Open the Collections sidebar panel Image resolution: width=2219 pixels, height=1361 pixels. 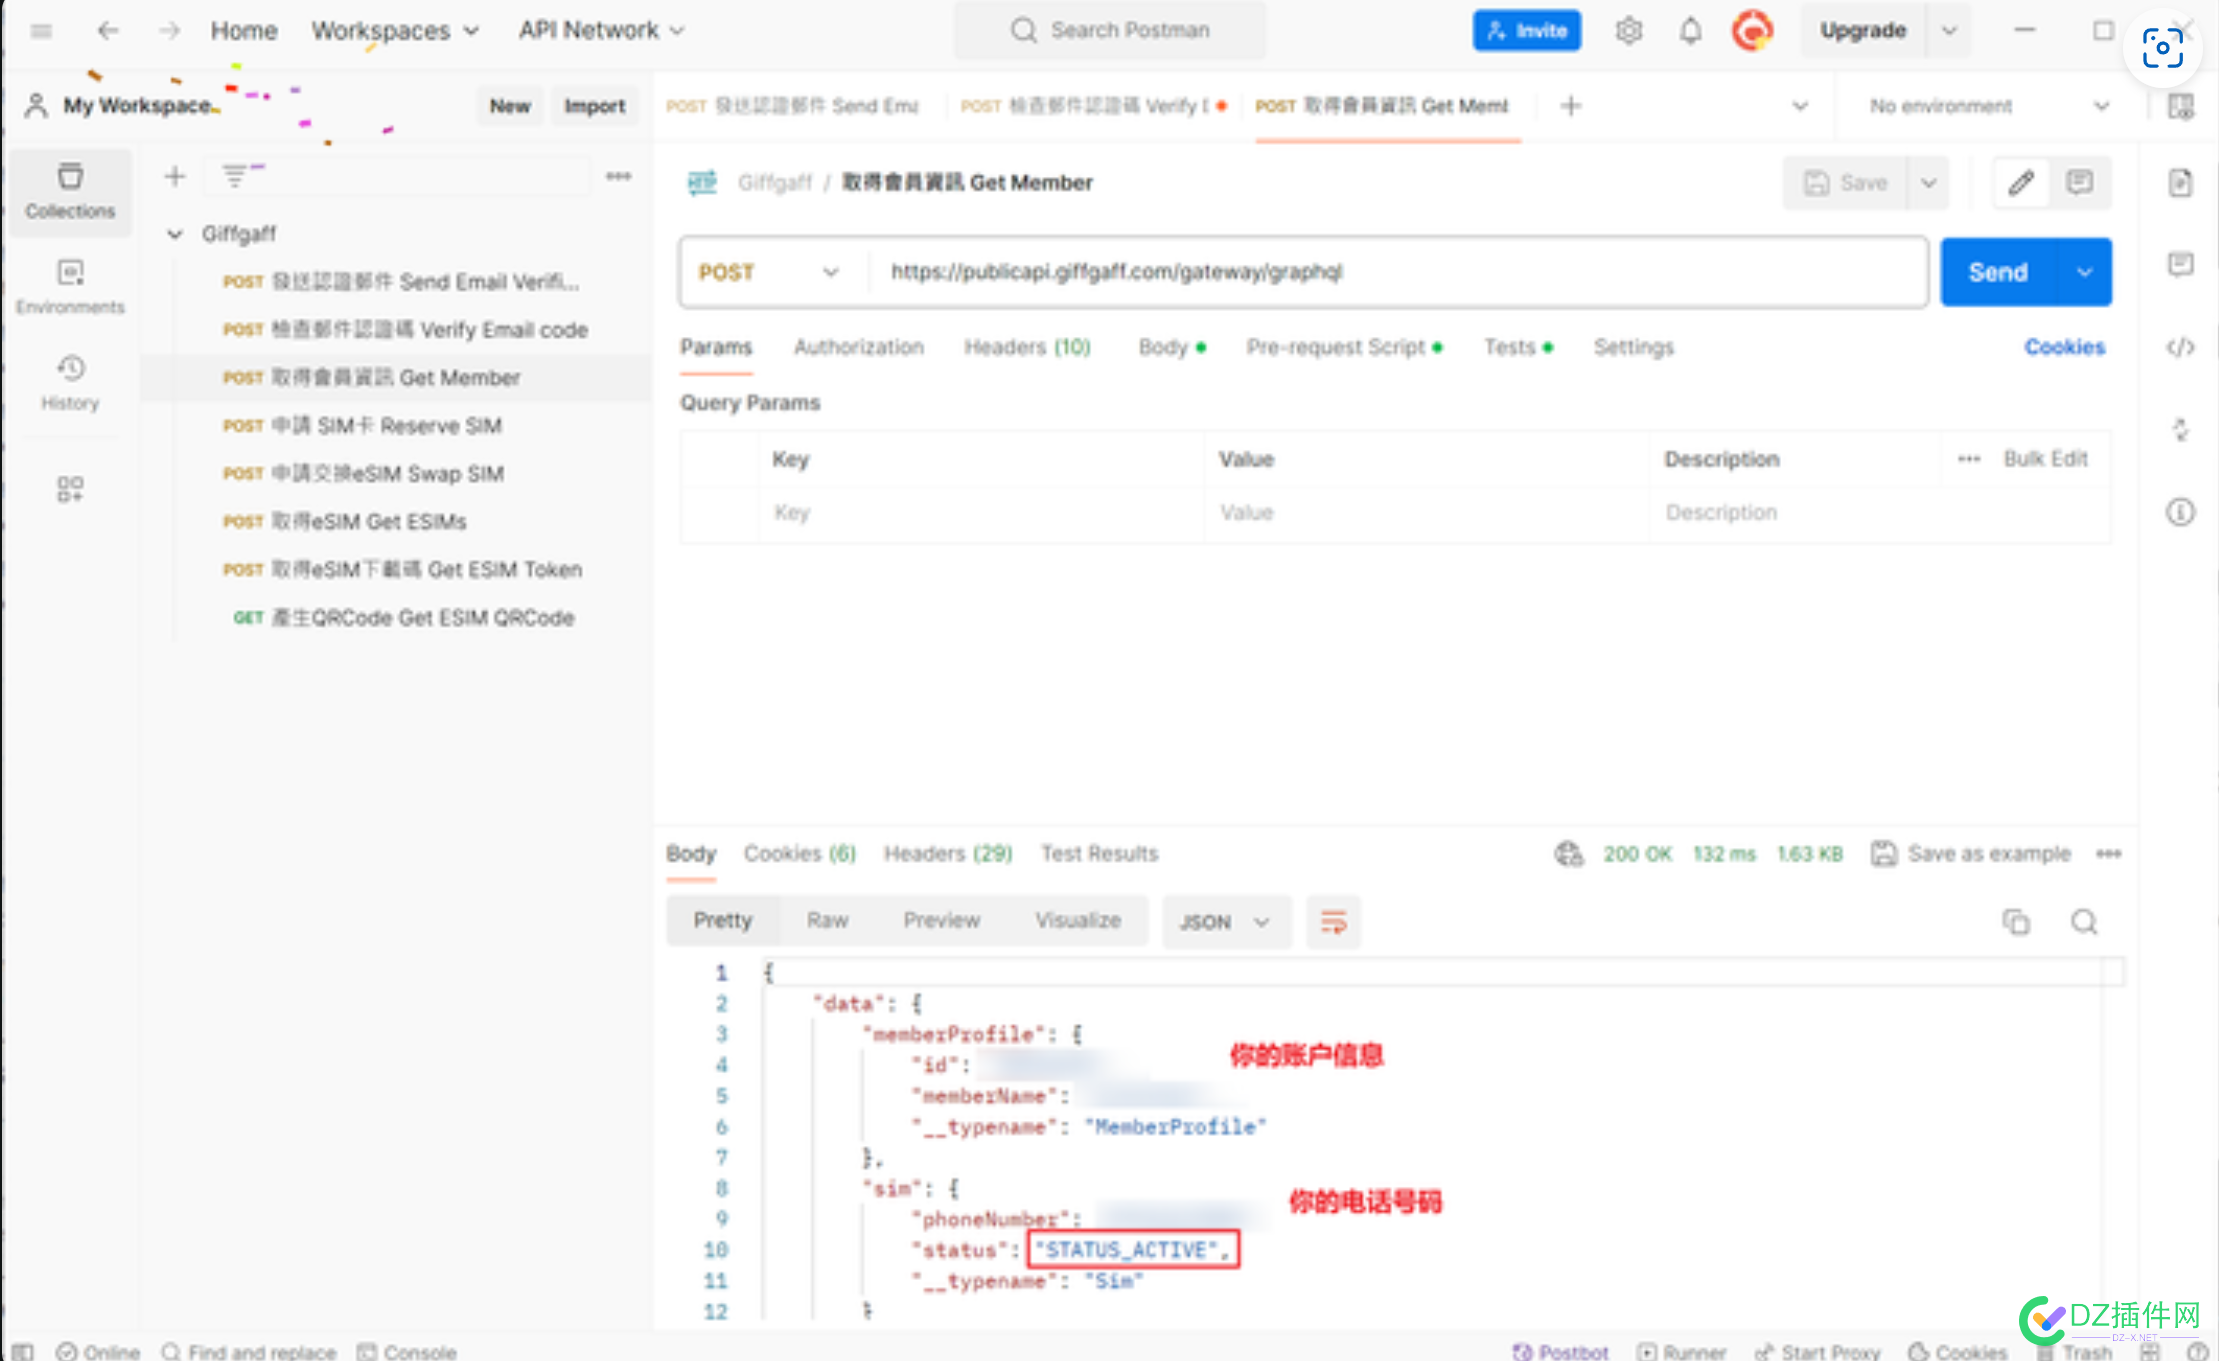[70, 191]
